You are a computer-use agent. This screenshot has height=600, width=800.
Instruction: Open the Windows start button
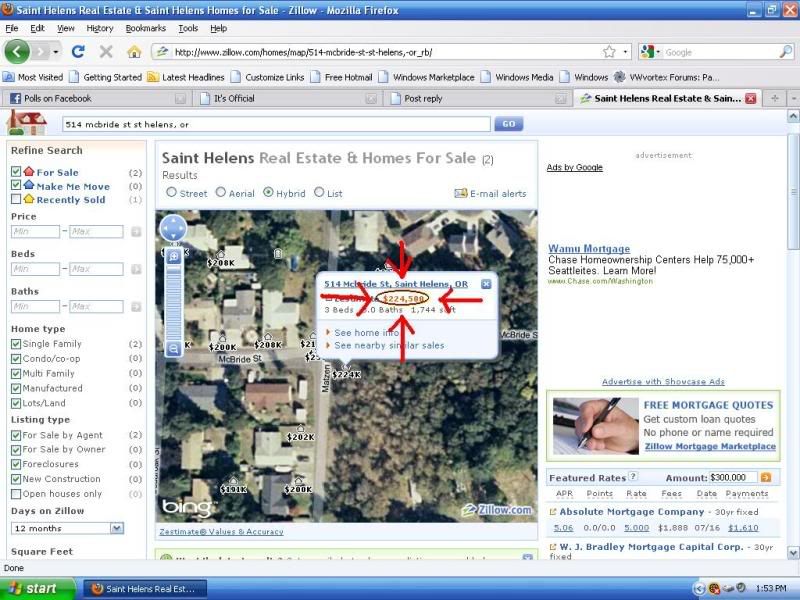[x=38, y=588]
